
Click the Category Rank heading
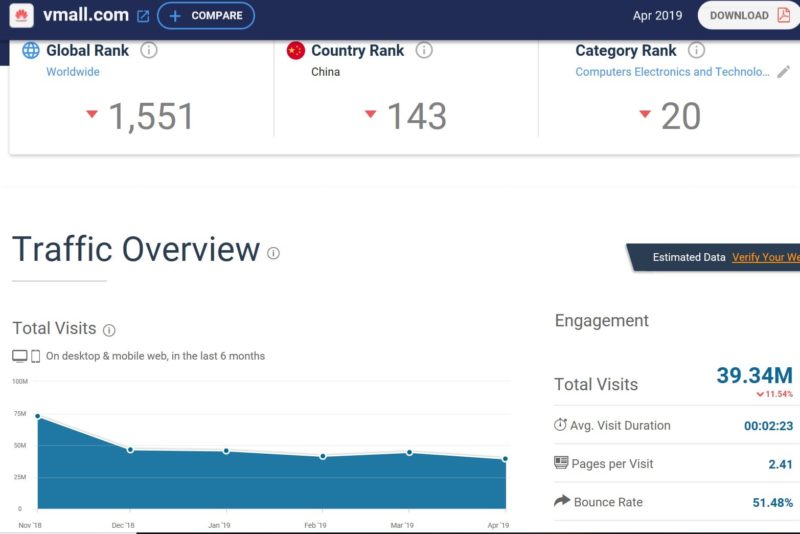coord(626,50)
